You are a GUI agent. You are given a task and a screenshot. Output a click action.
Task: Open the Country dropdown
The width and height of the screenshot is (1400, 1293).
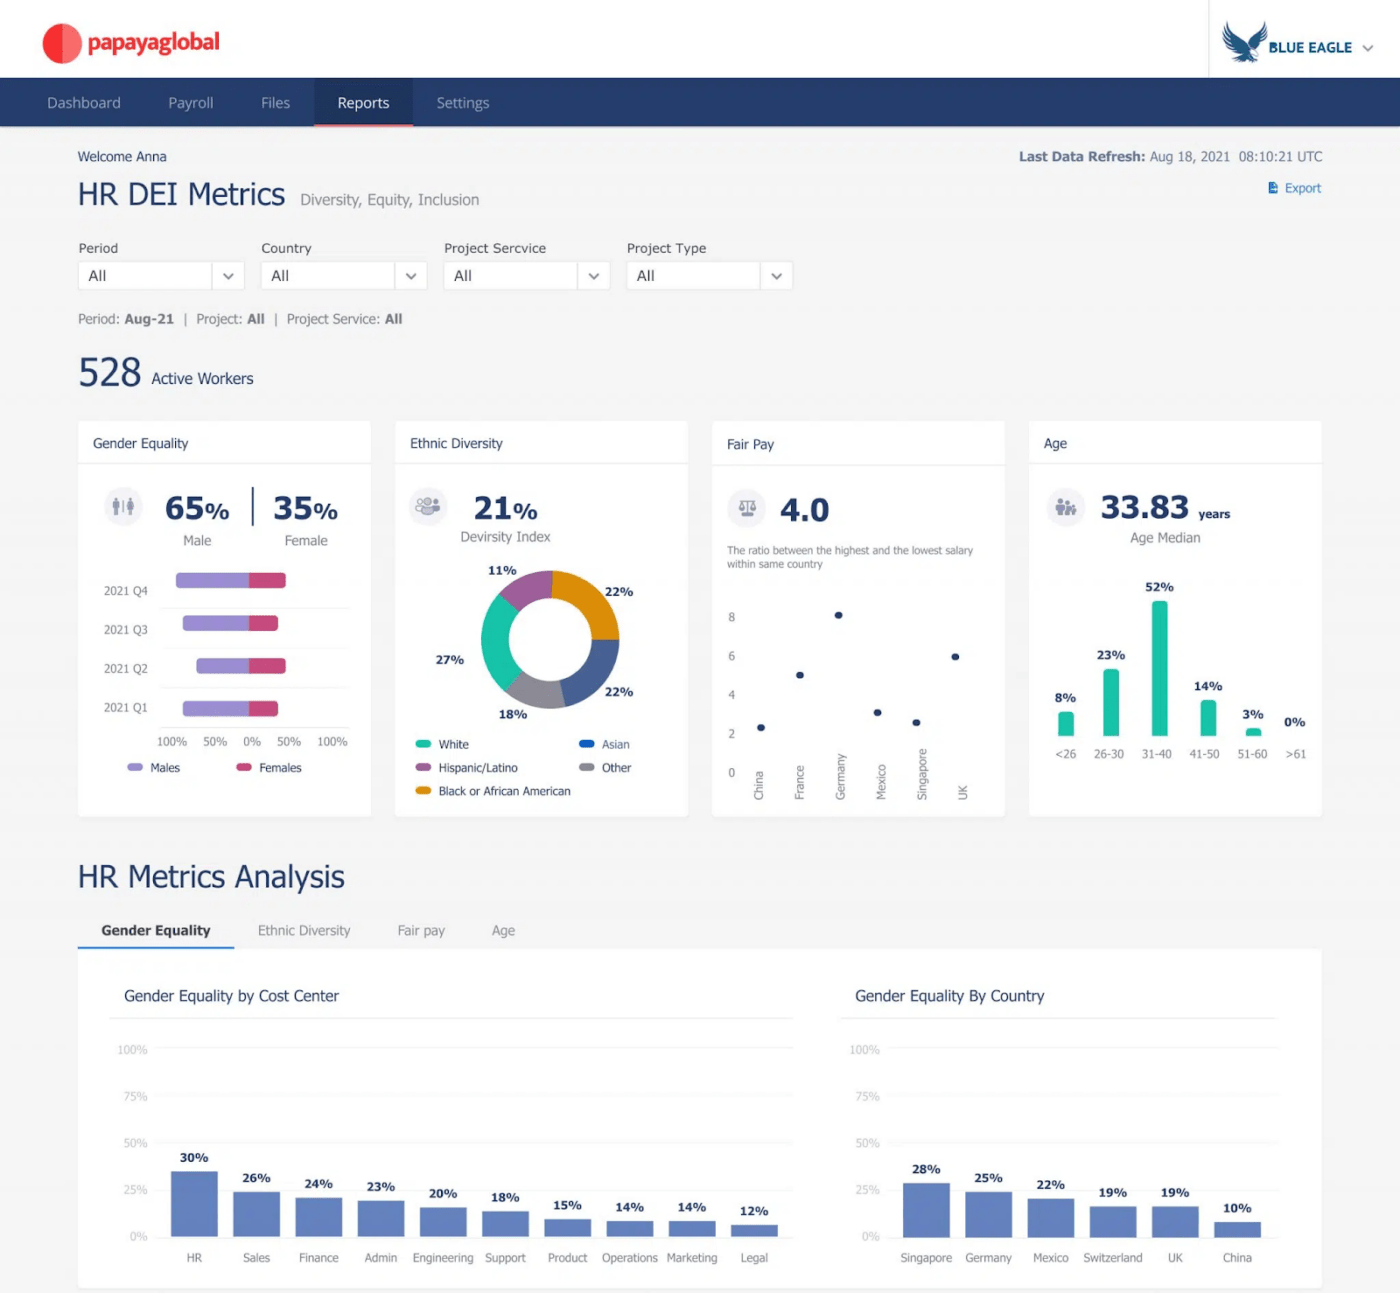tap(344, 276)
